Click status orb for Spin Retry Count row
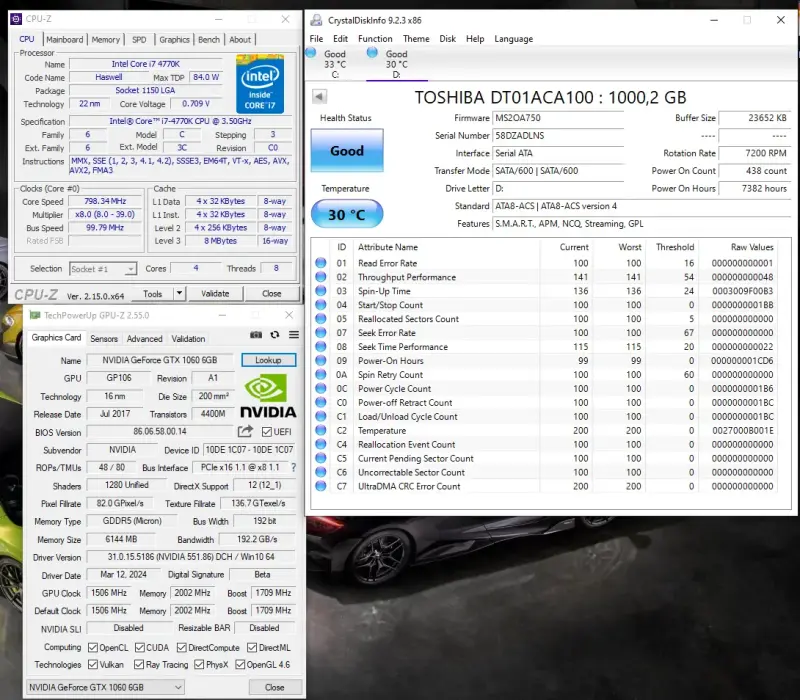Image resolution: width=800 pixels, height=700 pixels. [320, 374]
